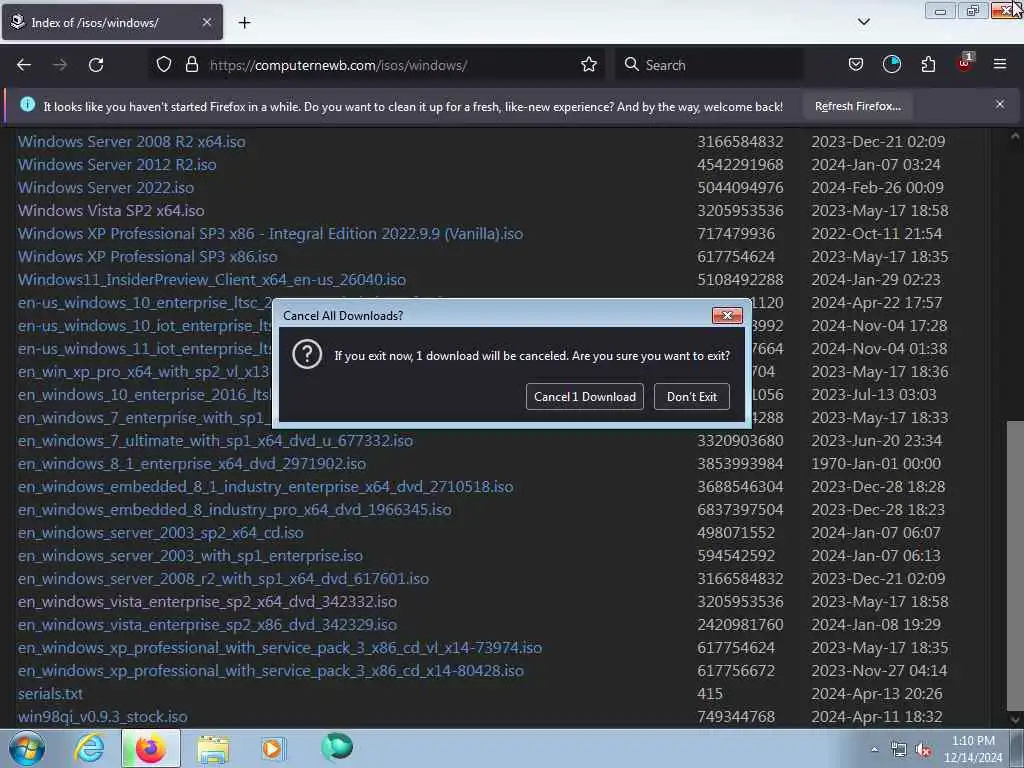This screenshot has height=768, width=1024.
Task: Open en_windows_vista_enterprise_sp2_x86_dvd_342329.iso link
Action: pyautogui.click(x=207, y=625)
